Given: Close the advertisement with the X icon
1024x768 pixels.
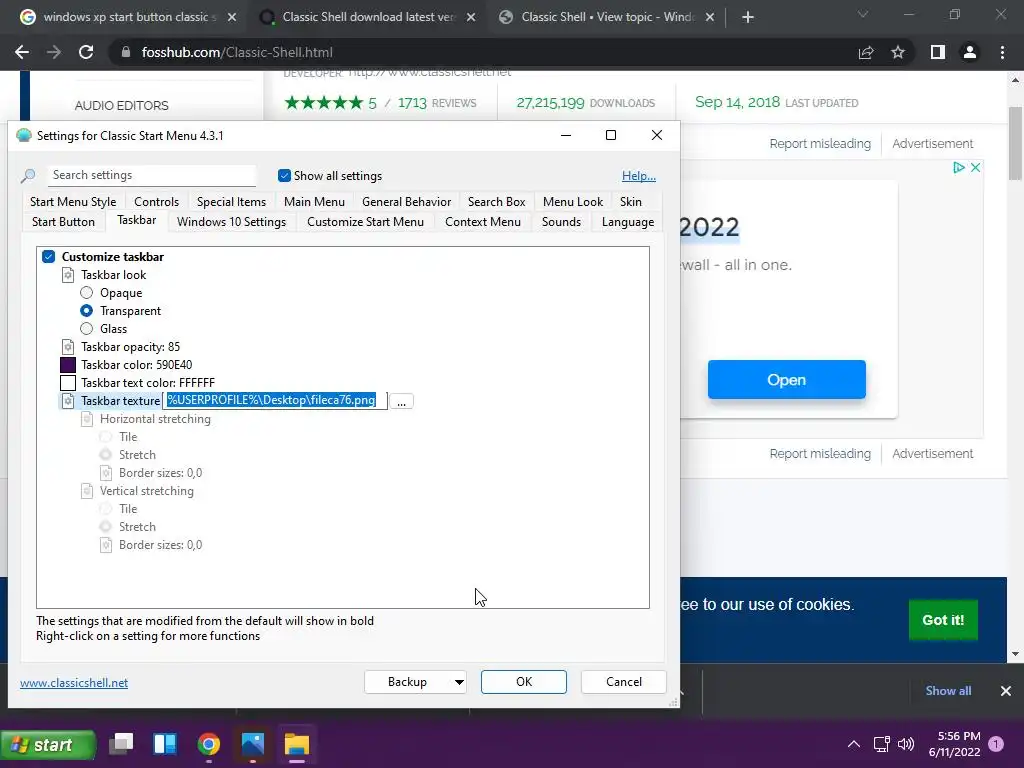Looking at the screenshot, I should coord(975,168).
